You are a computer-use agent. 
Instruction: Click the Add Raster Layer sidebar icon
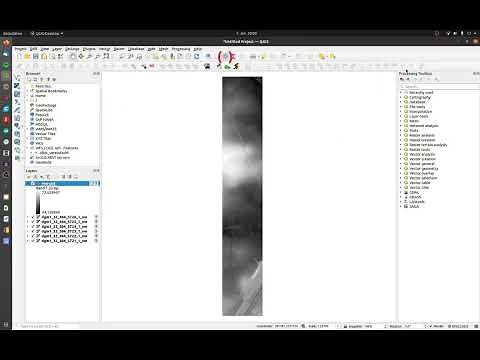coord(17,86)
